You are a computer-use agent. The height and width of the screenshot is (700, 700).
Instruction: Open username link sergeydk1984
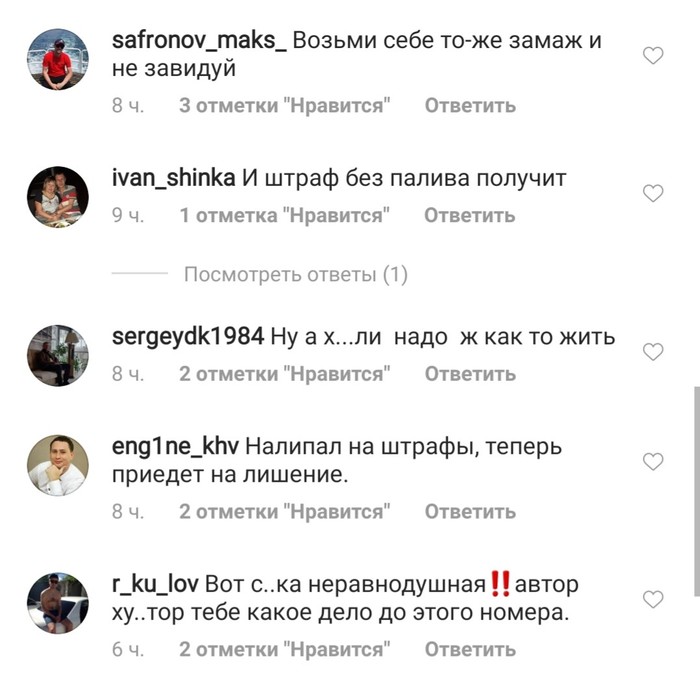click(x=188, y=337)
